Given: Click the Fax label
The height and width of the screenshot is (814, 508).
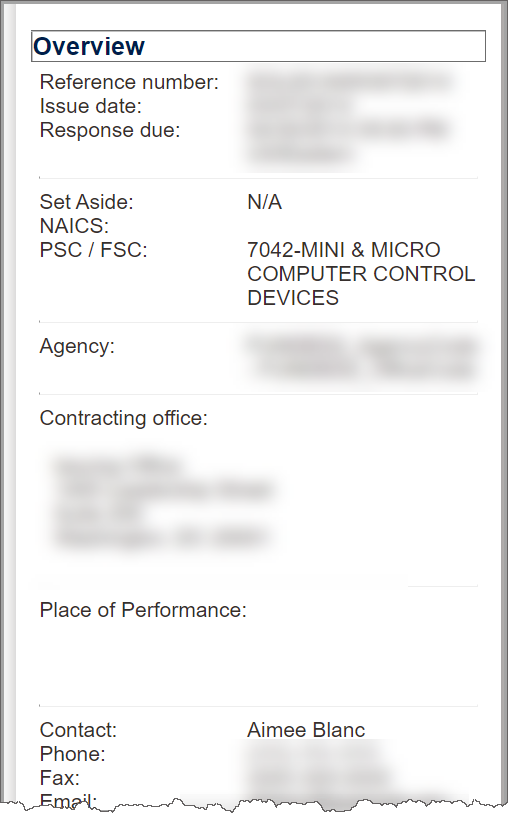Looking at the screenshot, I should click(60, 778).
